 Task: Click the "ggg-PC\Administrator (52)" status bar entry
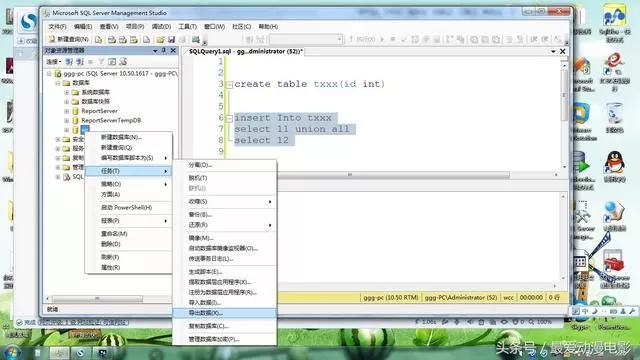[461, 298]
